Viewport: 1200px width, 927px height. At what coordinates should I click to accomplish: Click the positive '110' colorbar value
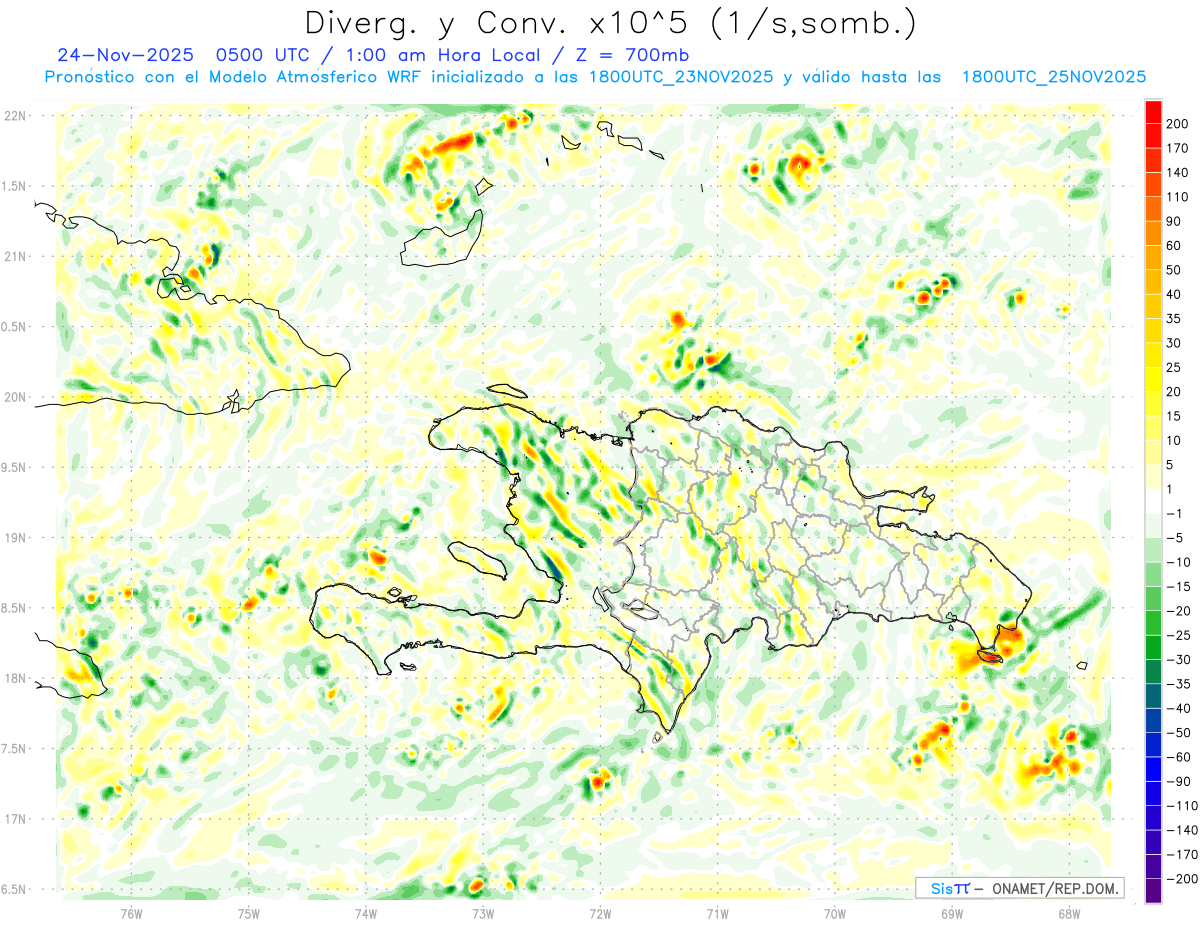click(1178, 197)
